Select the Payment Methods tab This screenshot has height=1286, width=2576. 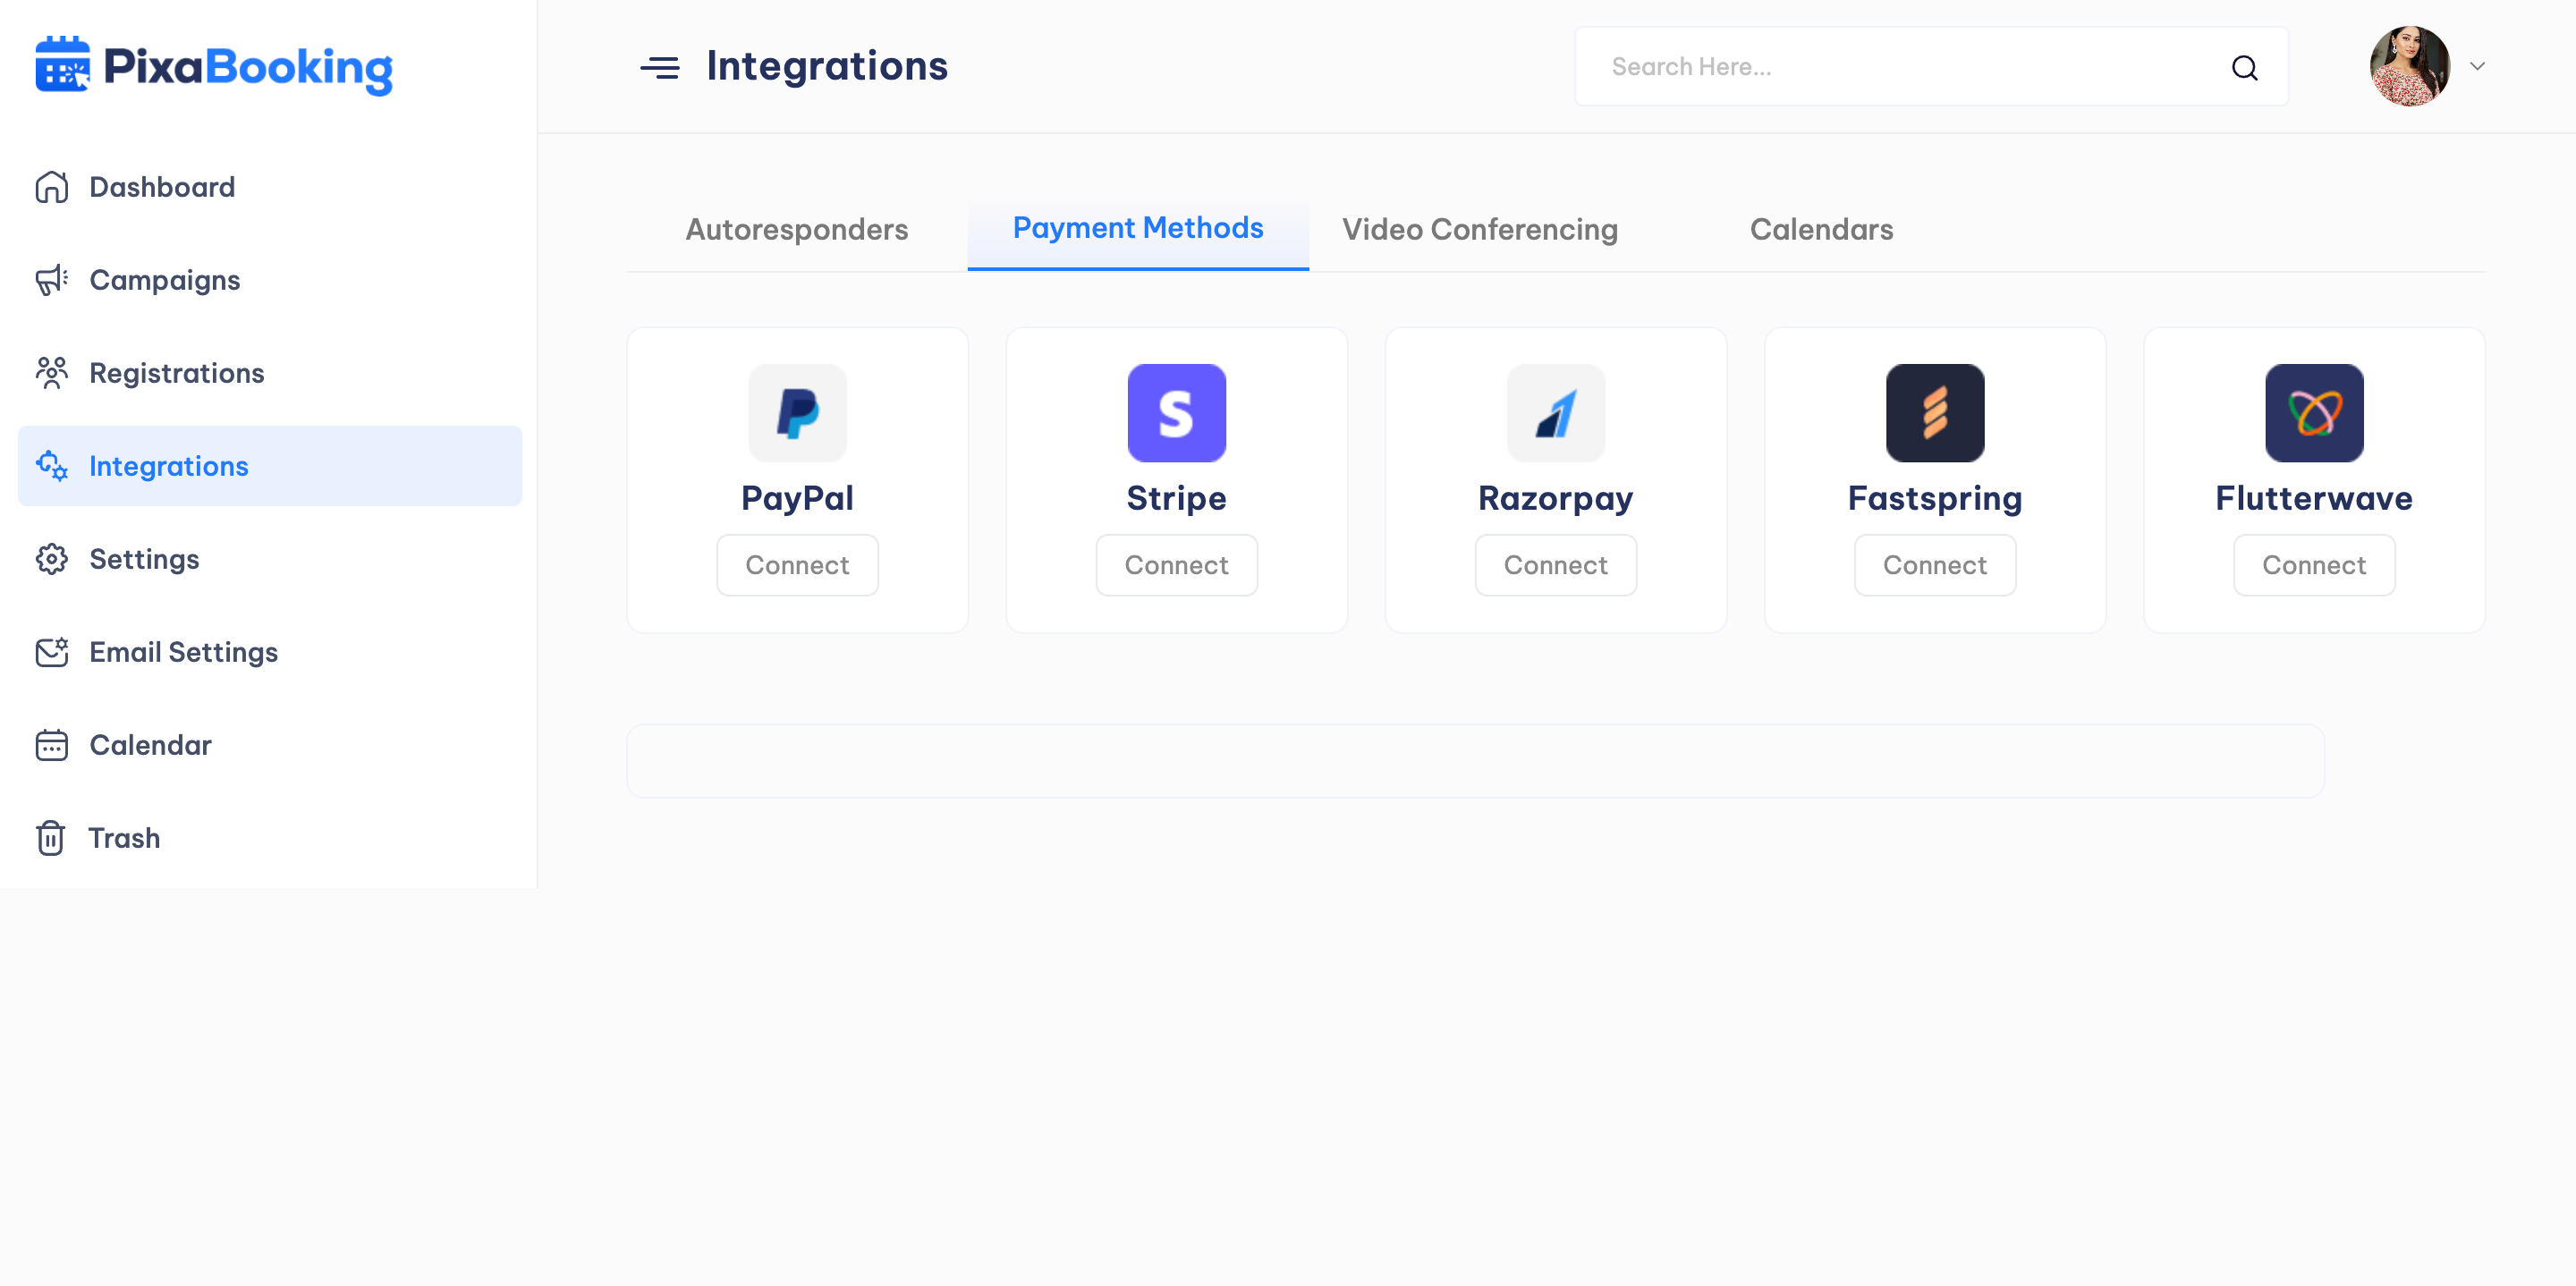click(x=1138, y=229)
